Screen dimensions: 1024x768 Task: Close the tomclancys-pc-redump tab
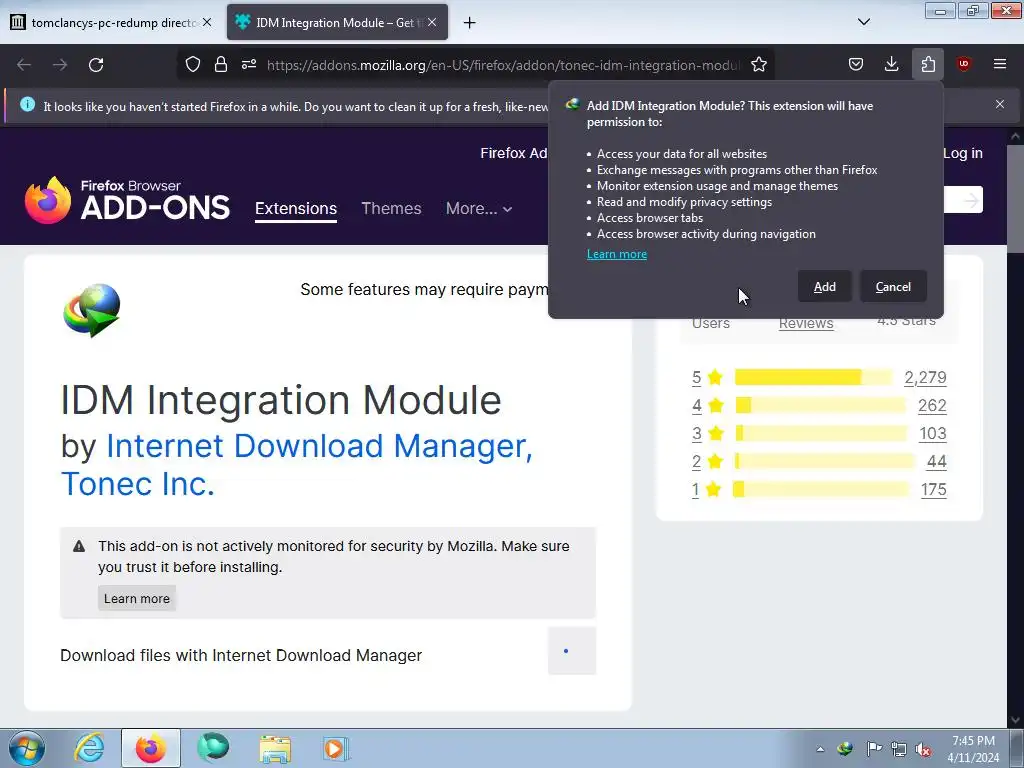coord(207,22)
